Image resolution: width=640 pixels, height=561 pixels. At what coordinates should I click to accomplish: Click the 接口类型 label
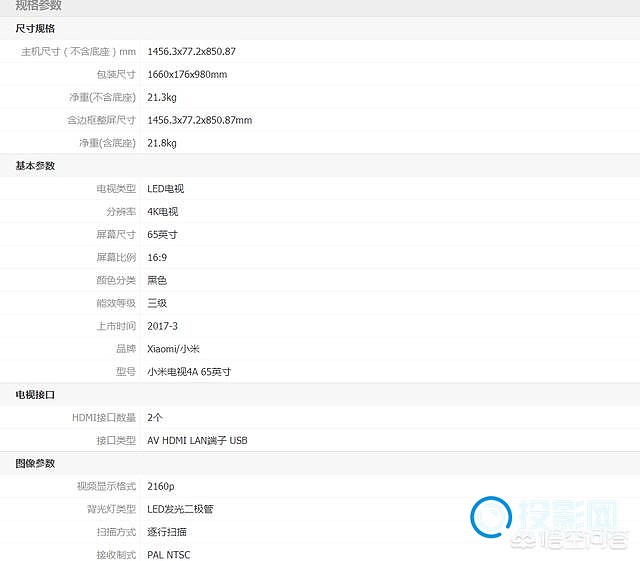[116, 440]
